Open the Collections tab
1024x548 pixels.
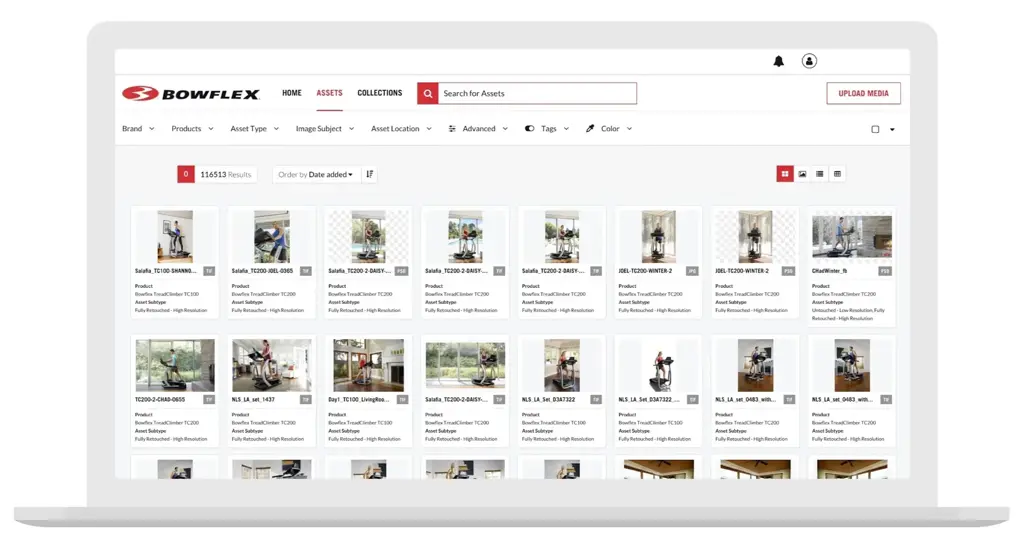click(x=380, y=93)
